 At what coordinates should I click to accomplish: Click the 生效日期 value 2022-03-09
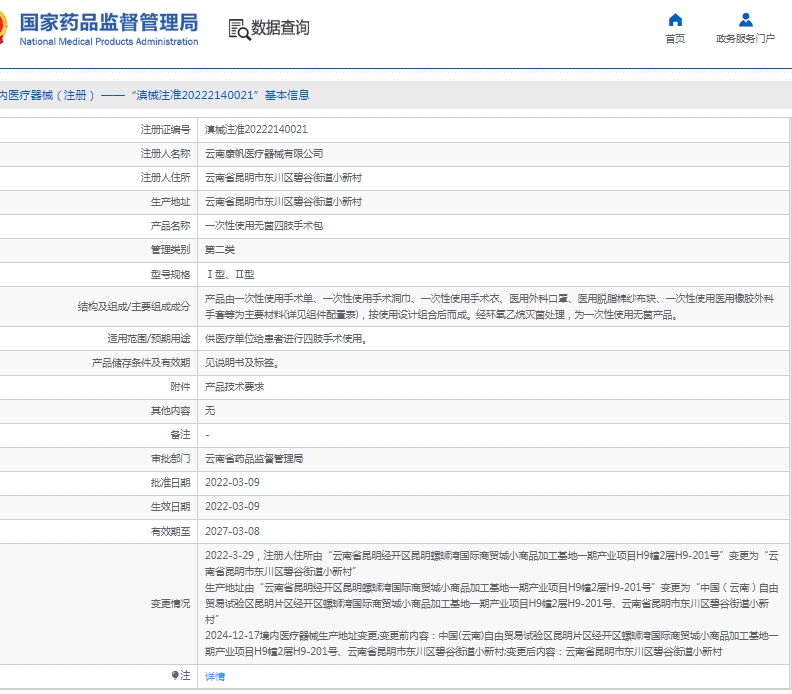232,506
